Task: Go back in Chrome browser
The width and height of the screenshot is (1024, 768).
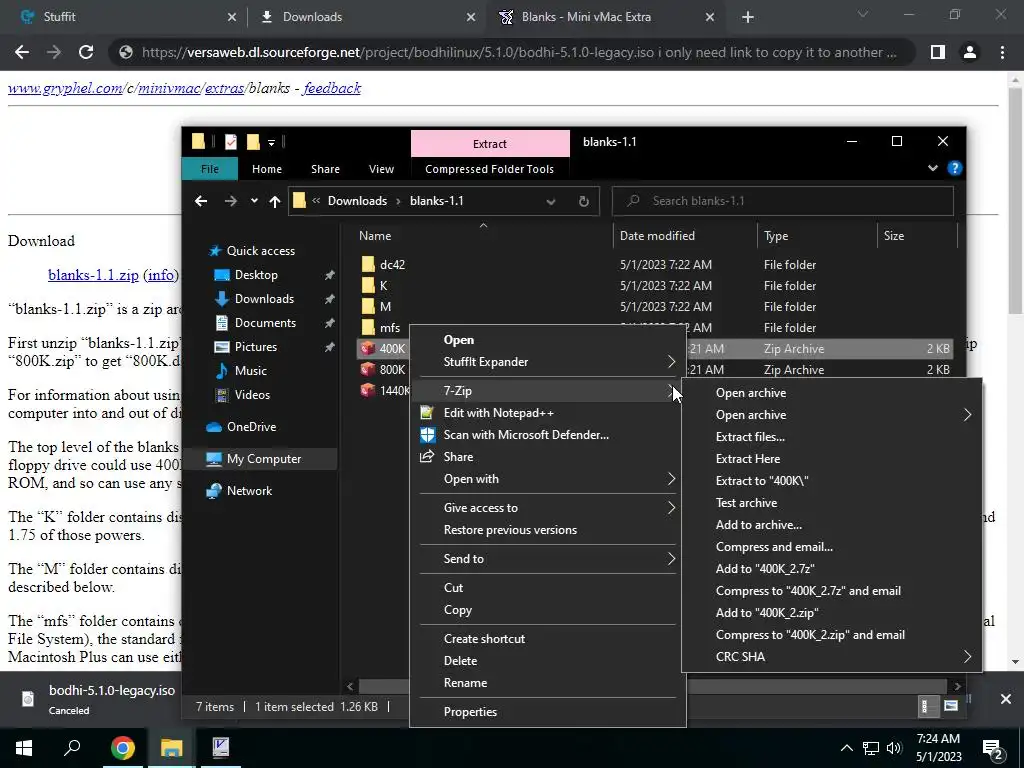Action: (x=22, y=52)
